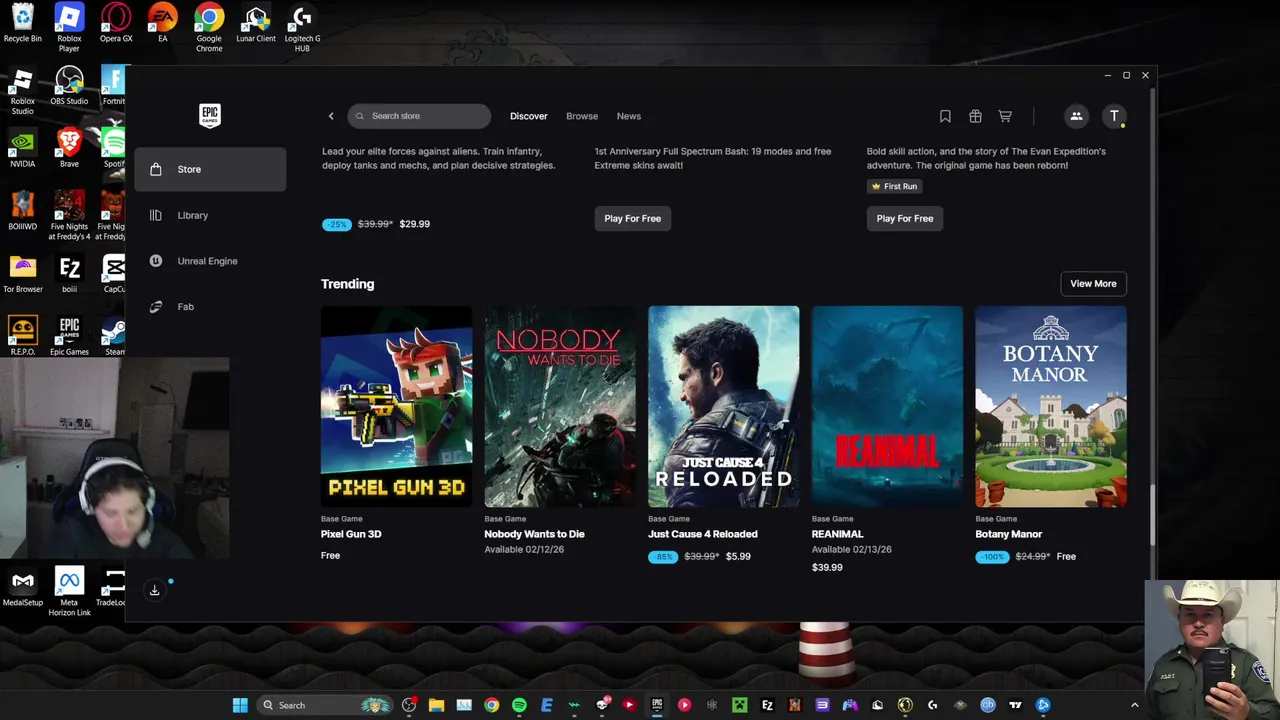Open the friends list icon
Screen dimensions: 1280x720
click(x=1076, y=116)
